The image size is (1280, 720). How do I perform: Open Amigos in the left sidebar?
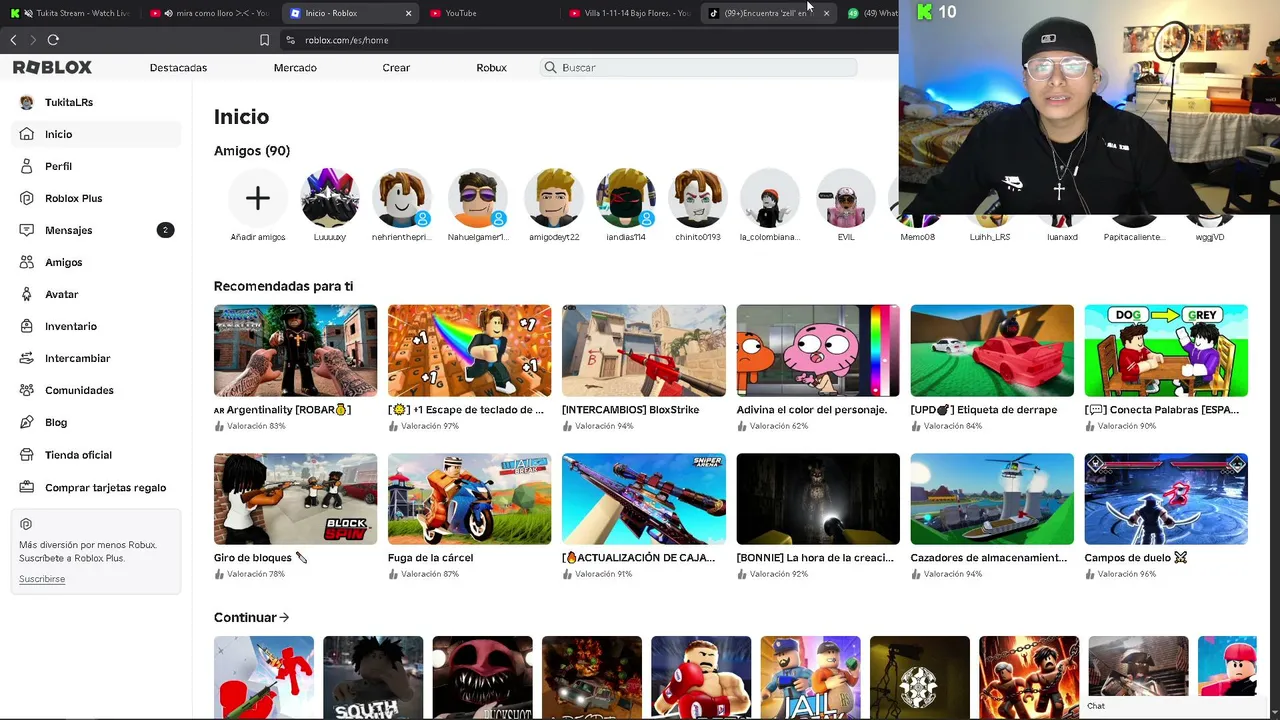(96, 262)
